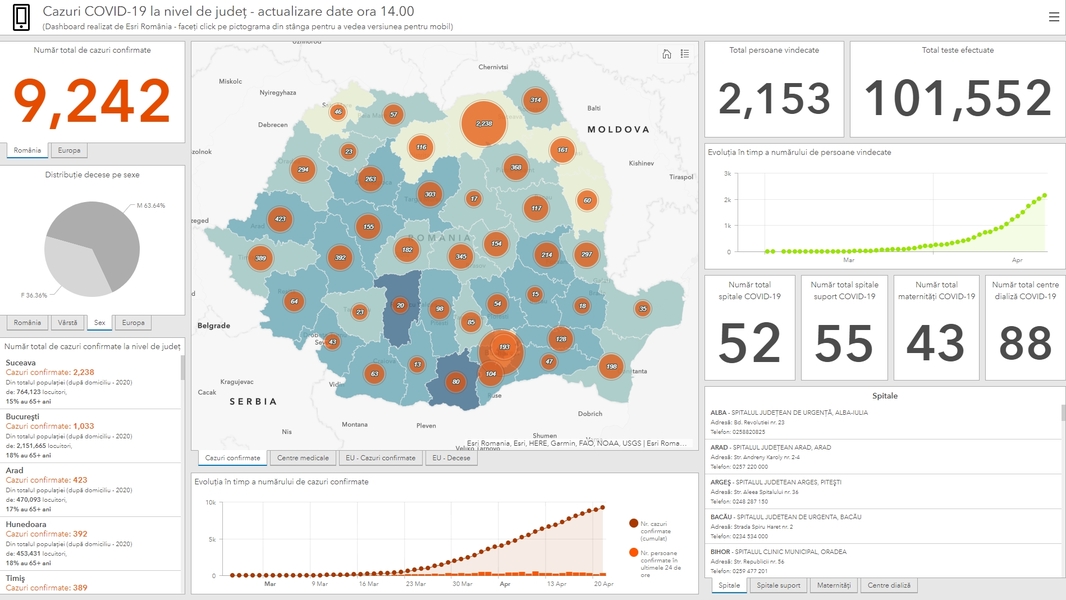Show the Centre dializă tab

888,586
